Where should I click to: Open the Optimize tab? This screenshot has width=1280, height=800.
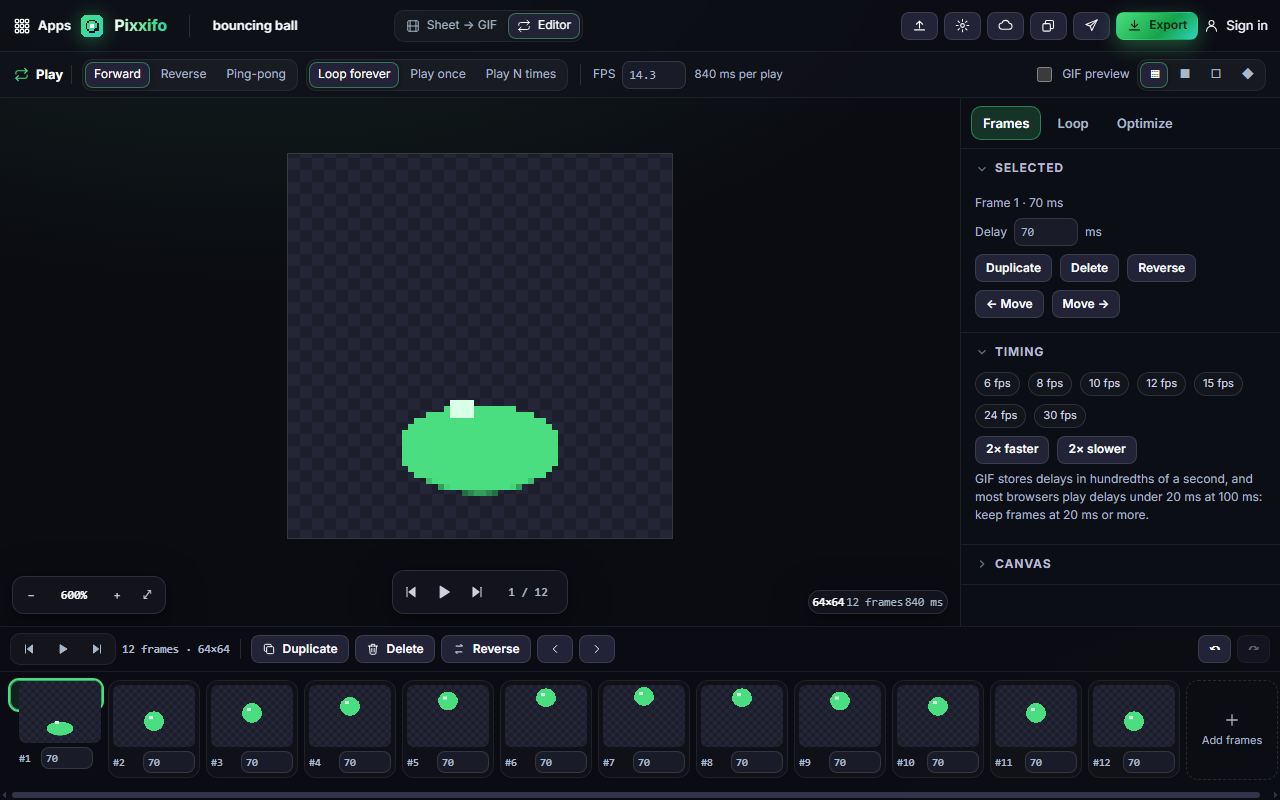1144,123
